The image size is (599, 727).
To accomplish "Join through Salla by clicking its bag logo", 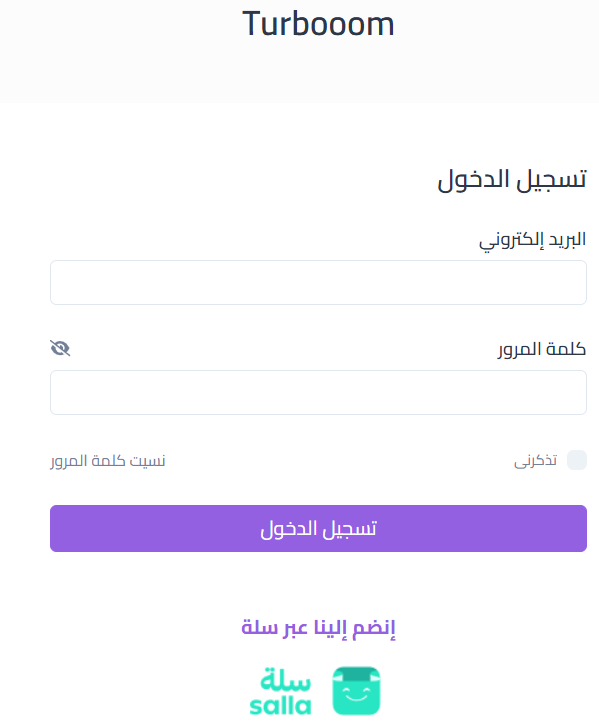I will coord(357,691).
